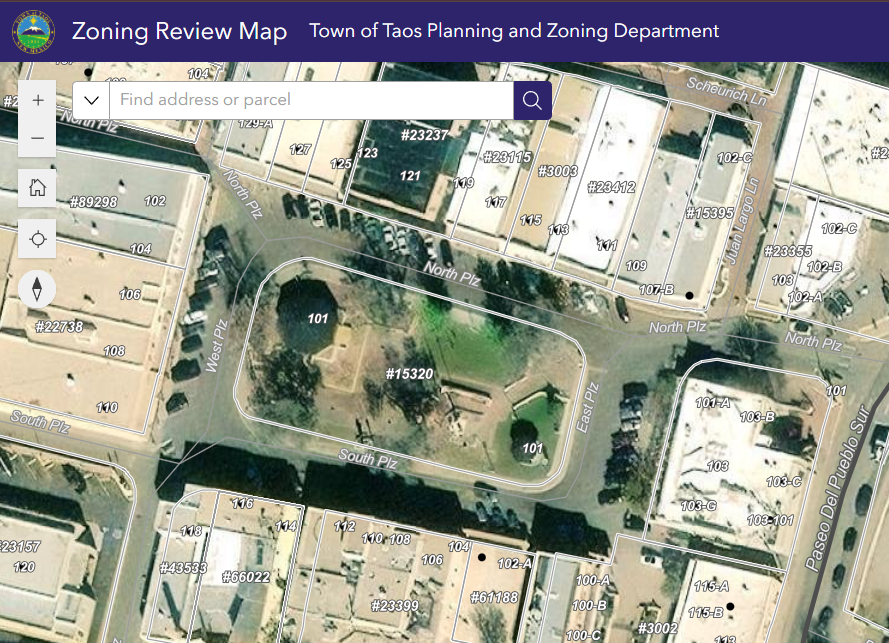The height and width of the screenshot is (643, 889).
Task: Zoom in using the plus control
Action: tap(36, 100)
